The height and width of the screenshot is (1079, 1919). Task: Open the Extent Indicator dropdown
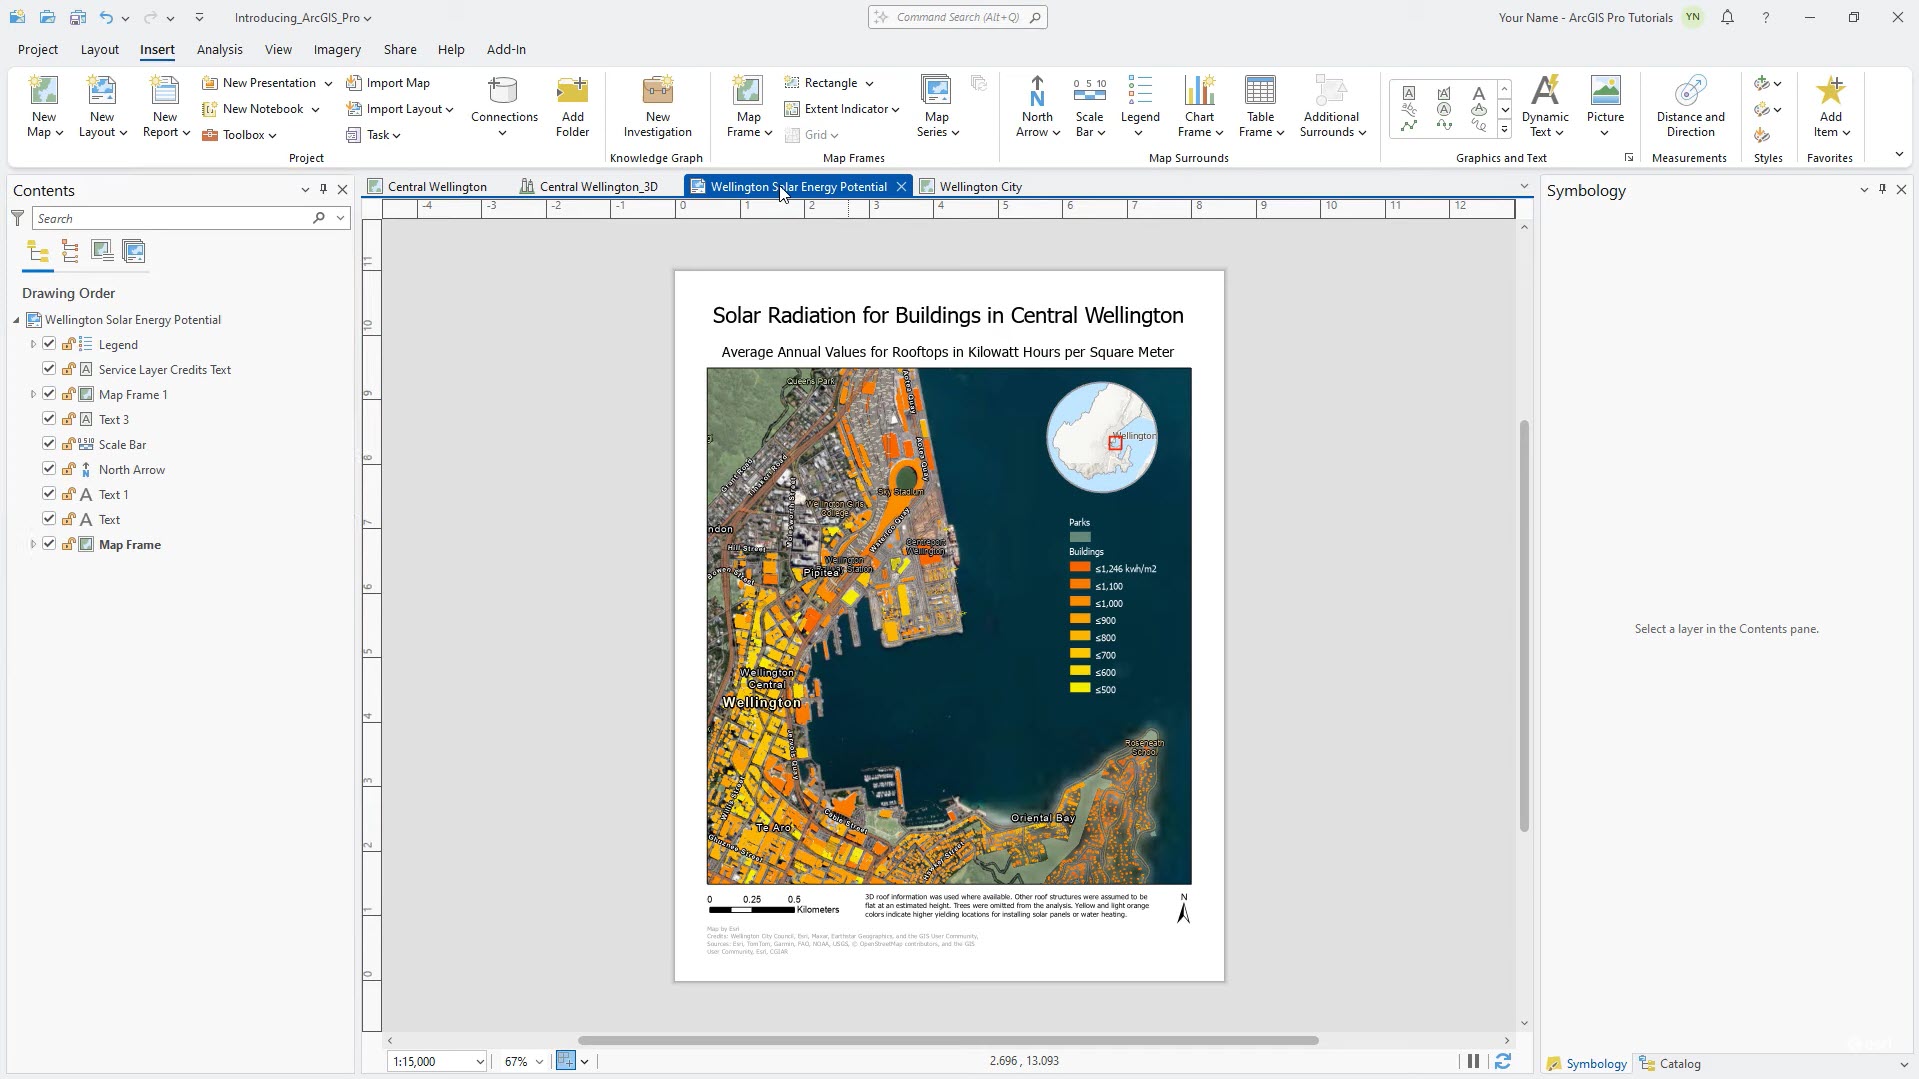(x=895, y=109)
